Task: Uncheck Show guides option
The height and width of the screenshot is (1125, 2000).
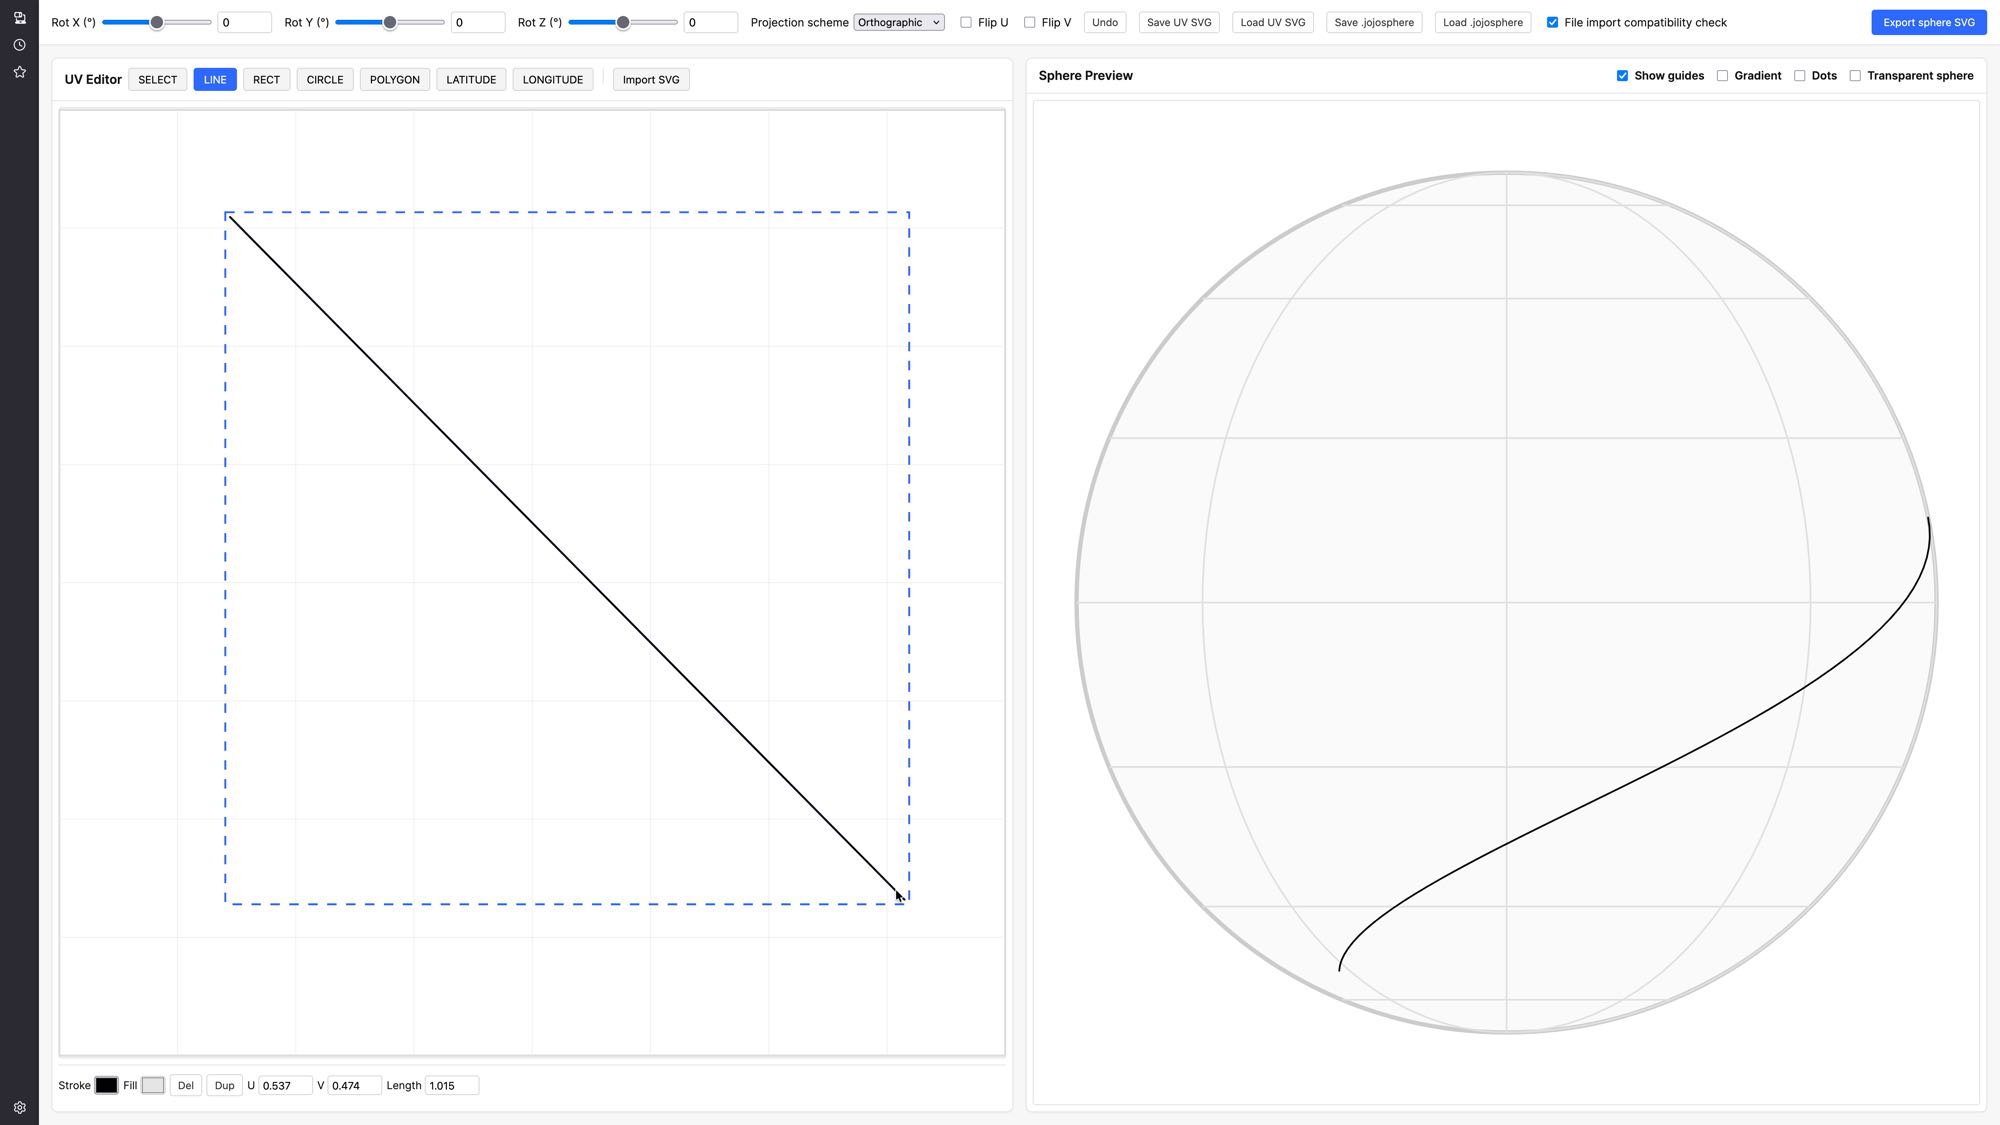Action: click(1622, 76)
